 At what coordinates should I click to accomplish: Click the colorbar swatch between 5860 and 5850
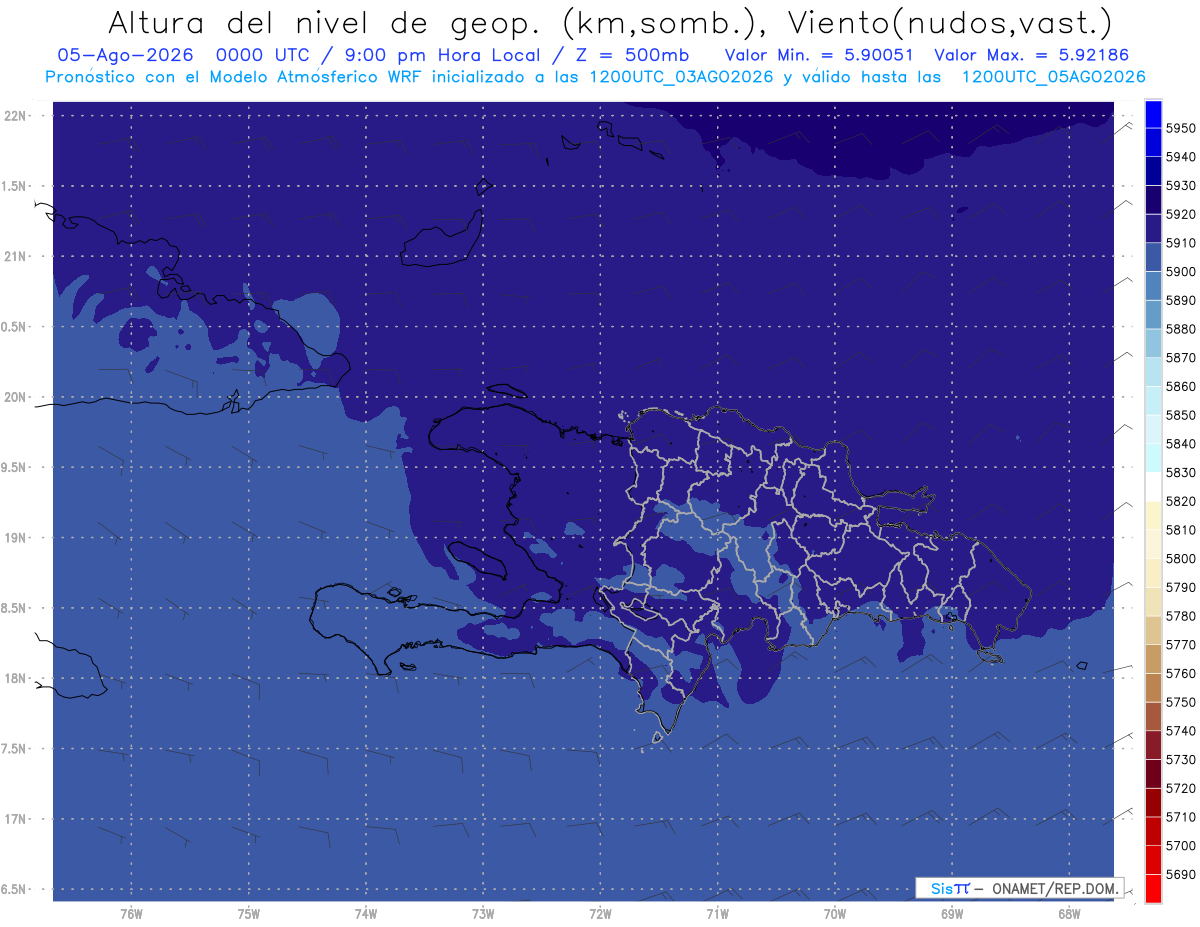[1152, 400]
